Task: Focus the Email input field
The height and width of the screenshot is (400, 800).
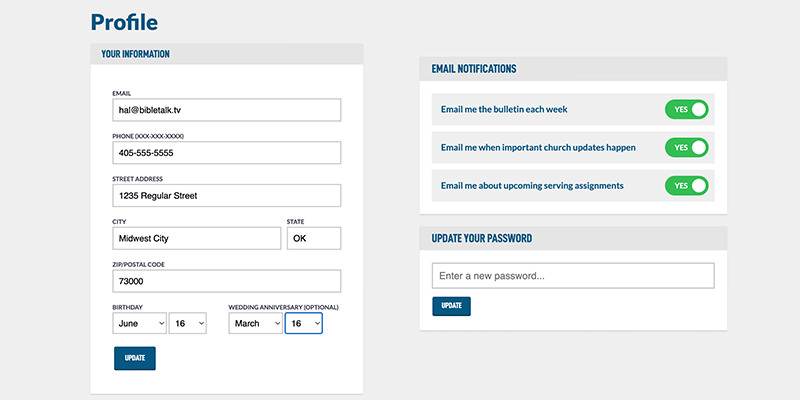Action: 227,110
